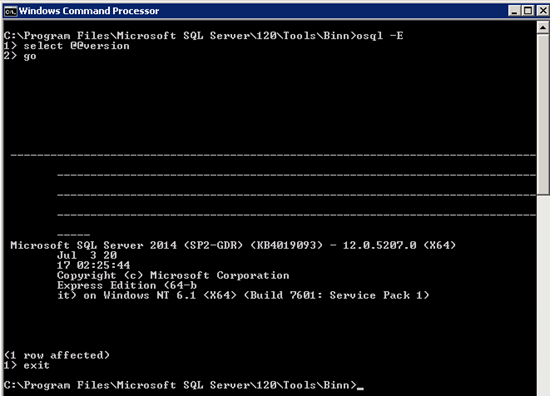Click the version number '12.0.5207.0'
Image resolution: width=550 pixels, height=396 pixels.
[380, 245]
